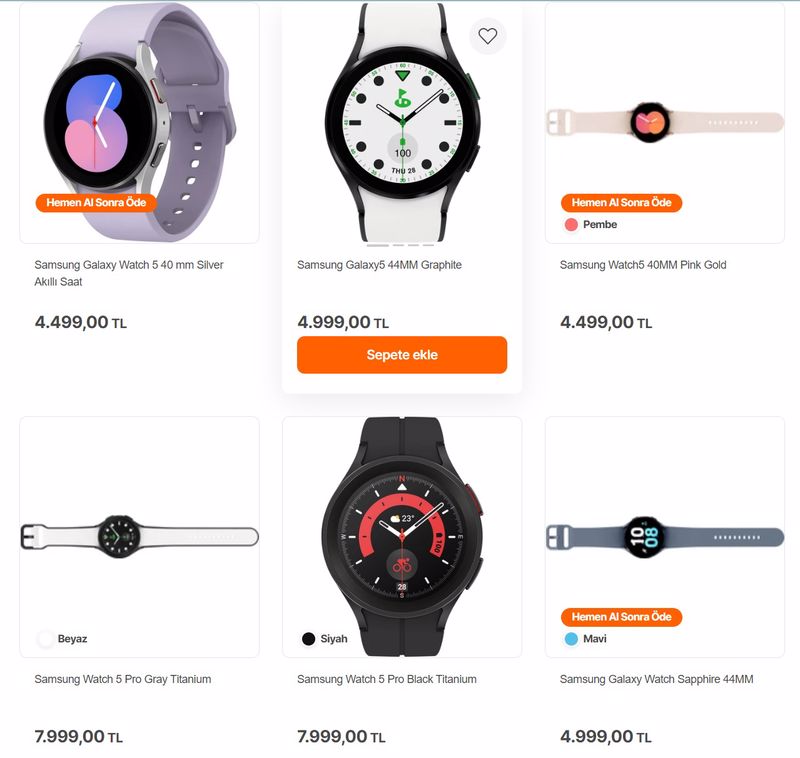Viewport: 800px width, 758px height.
Task: Click Hemen Al Sonra Öde badge on Silver watch
Action: pyautogui.click(x=96, y=203)
